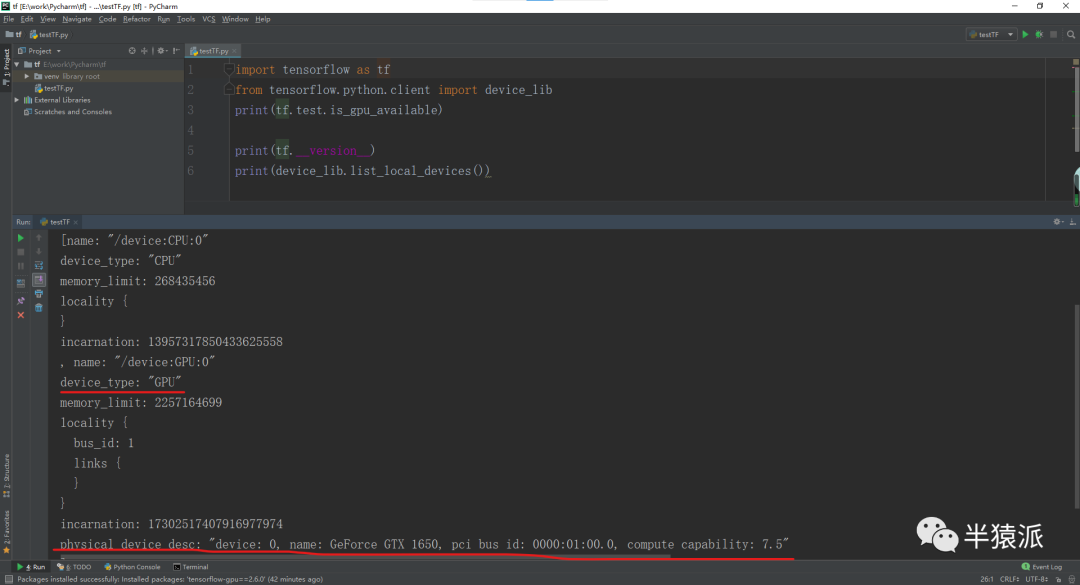Go up the stack trace arrow
Viewport: 1080px width, 585px height.
pos(39,238)
